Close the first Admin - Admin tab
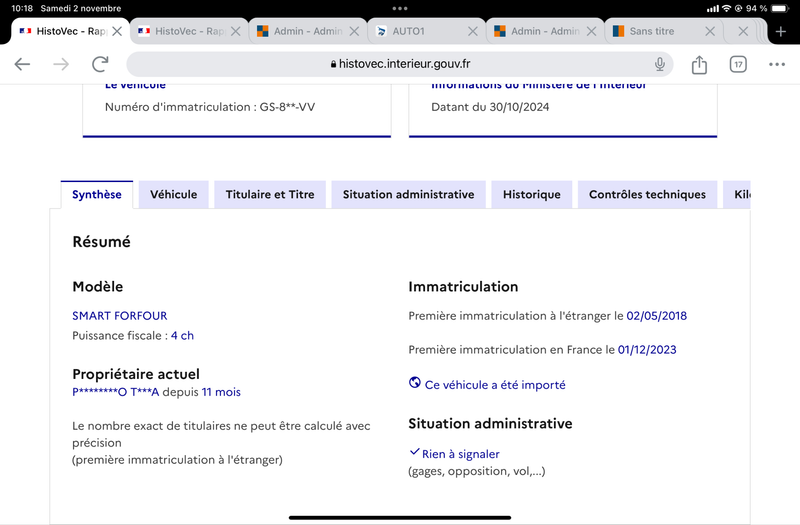The width and height of the screenshot is (800, 525). [x=354, y=32]
